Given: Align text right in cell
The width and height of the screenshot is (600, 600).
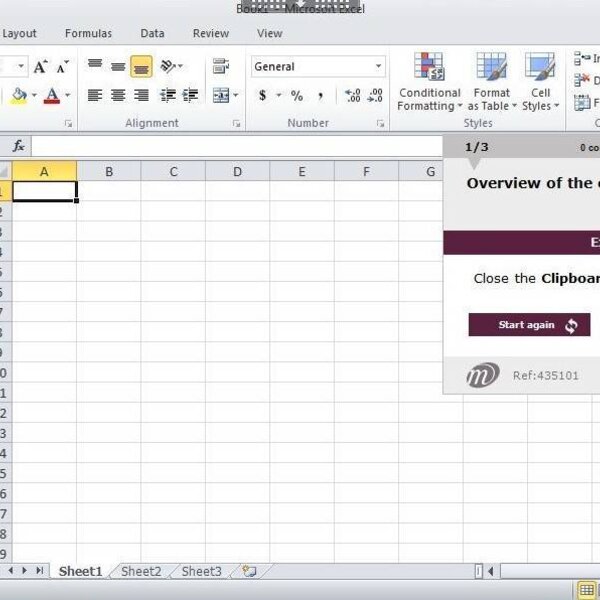Looking at the screenshot, I should 141,95.
